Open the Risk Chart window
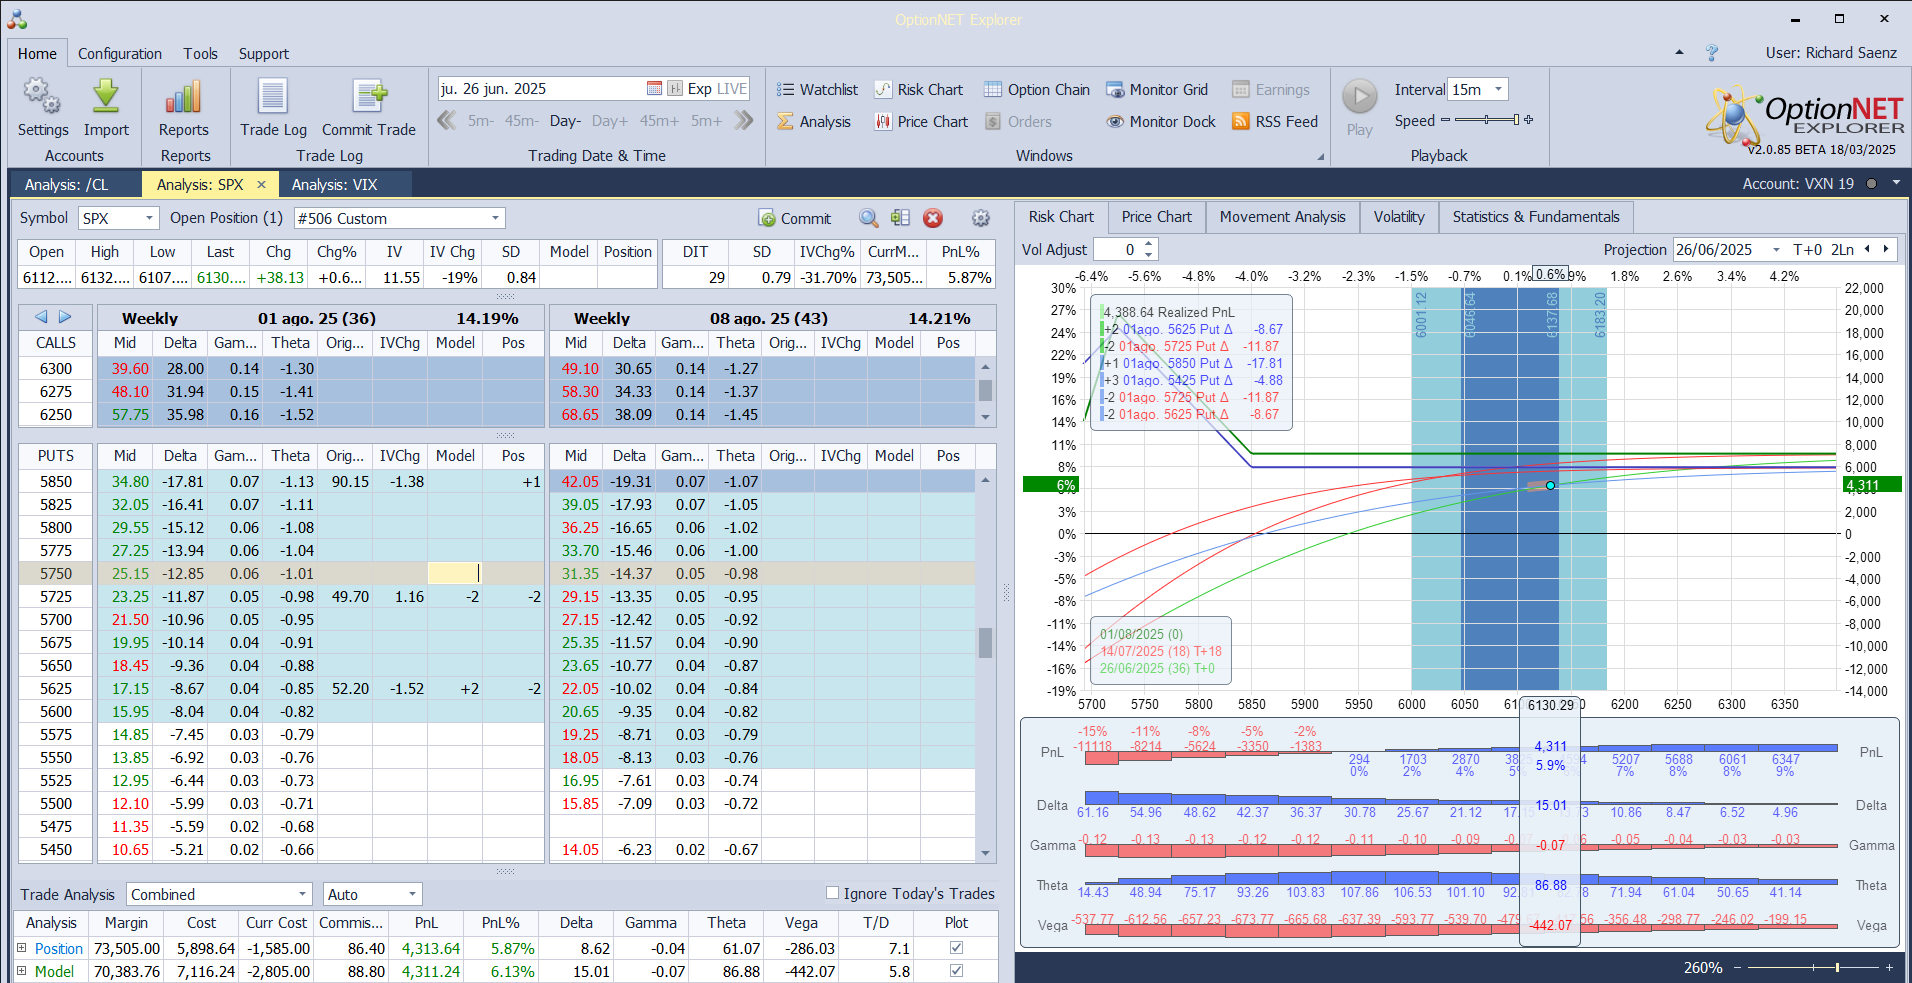The image size is (1912, 983). point(918,90)
